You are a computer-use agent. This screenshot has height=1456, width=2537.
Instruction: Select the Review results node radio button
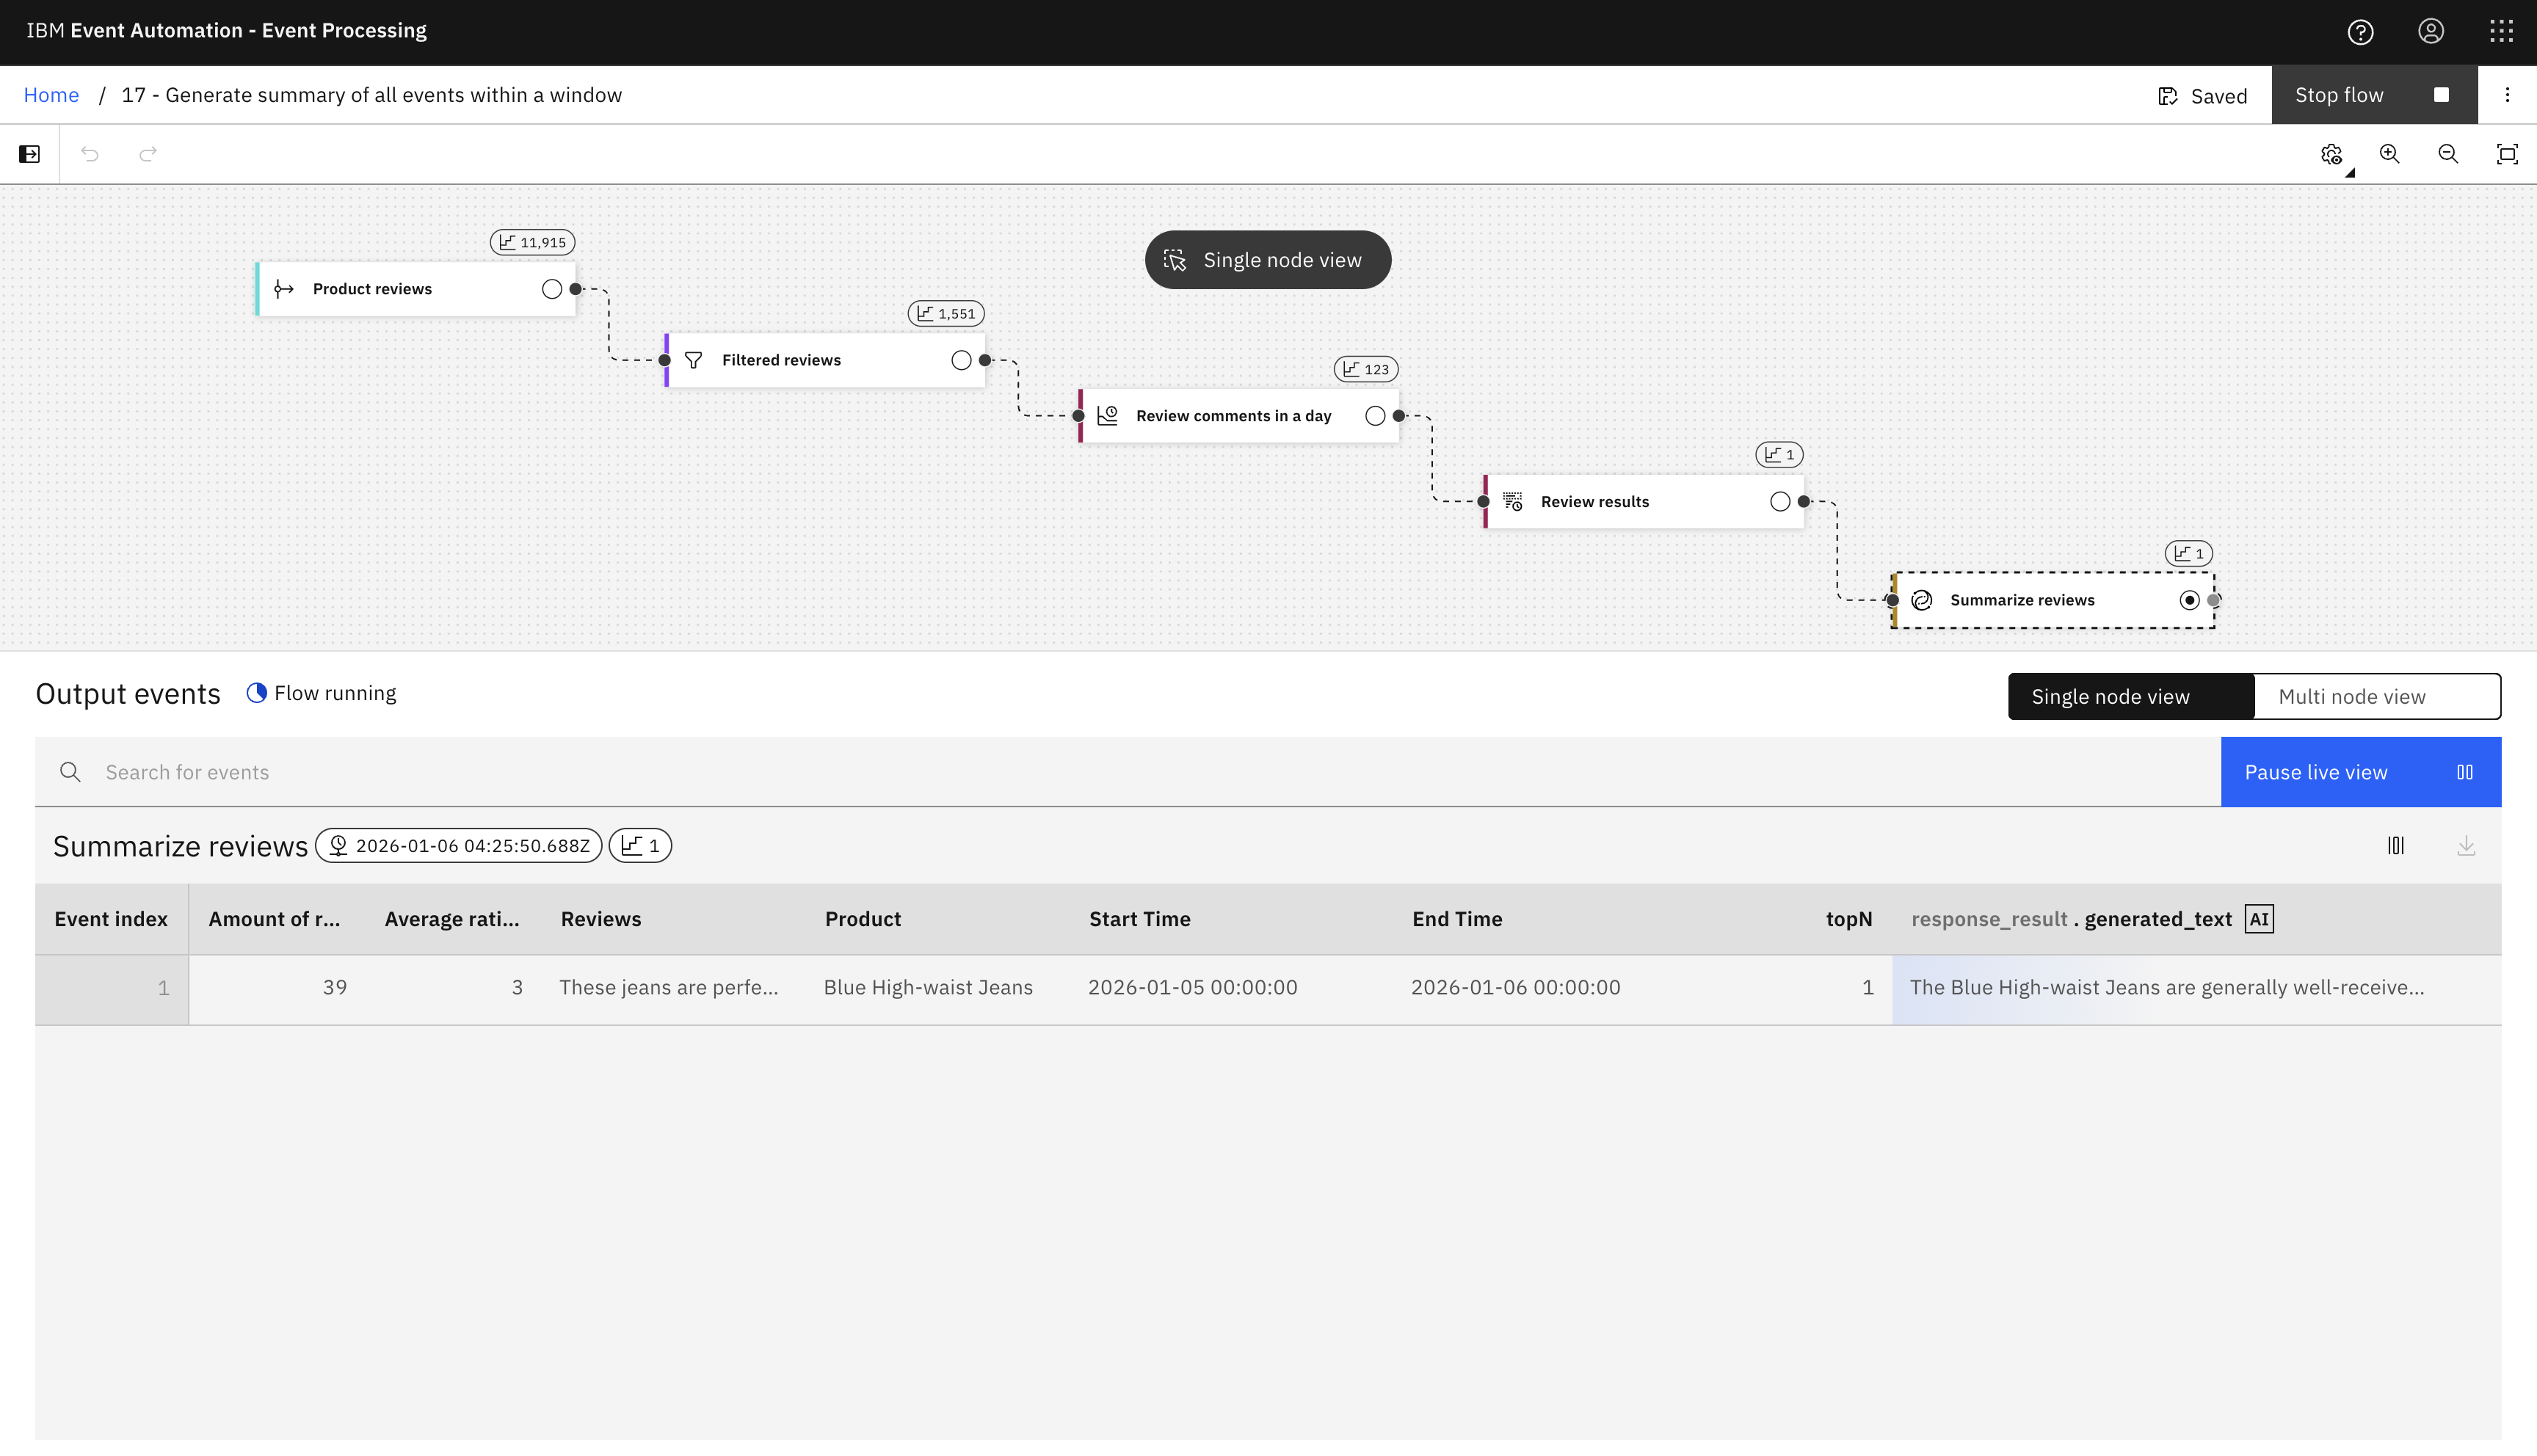pyautogui.click(x=1780, y=502)
